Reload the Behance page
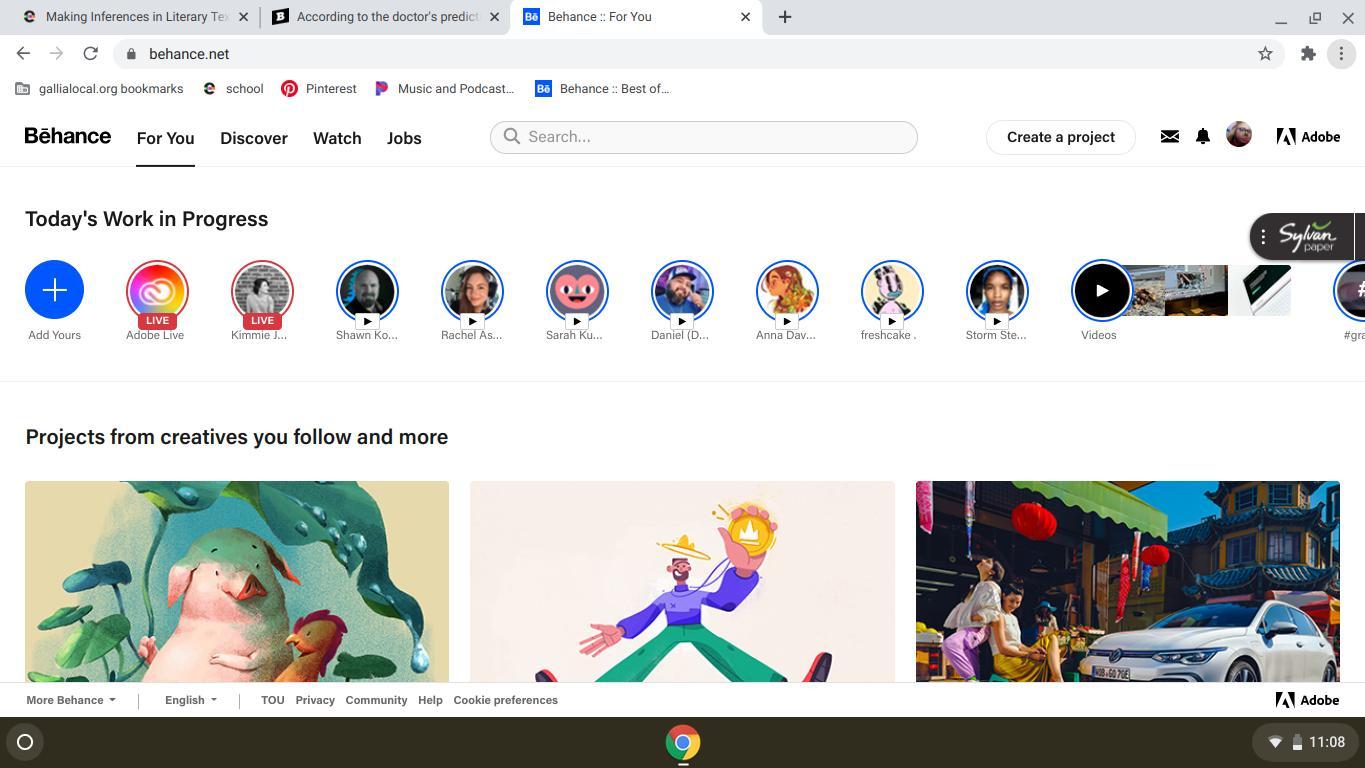 pyautogui.click(x=90, y=54)
